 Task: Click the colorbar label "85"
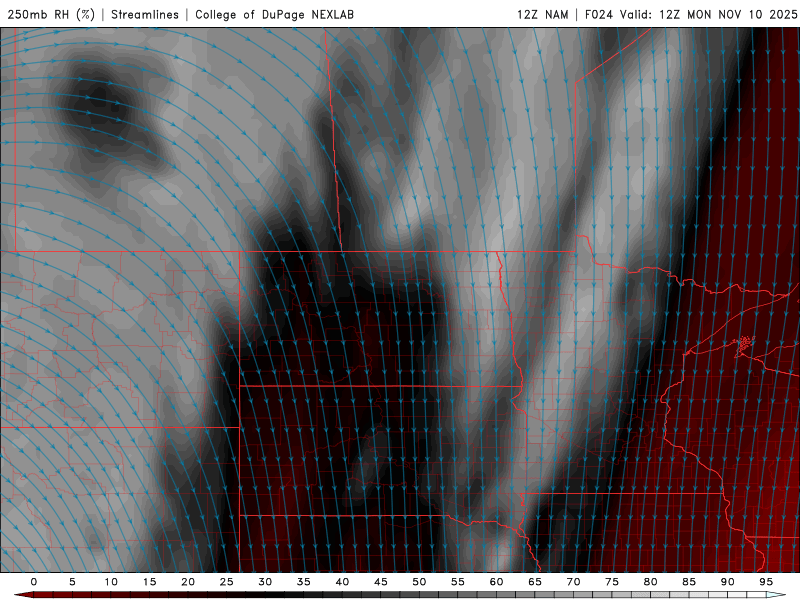coord(689,582)
